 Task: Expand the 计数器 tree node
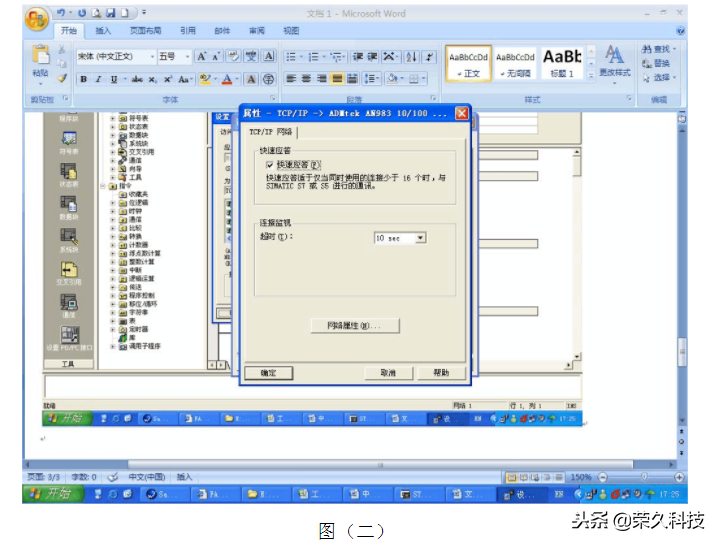pos(112,245)
